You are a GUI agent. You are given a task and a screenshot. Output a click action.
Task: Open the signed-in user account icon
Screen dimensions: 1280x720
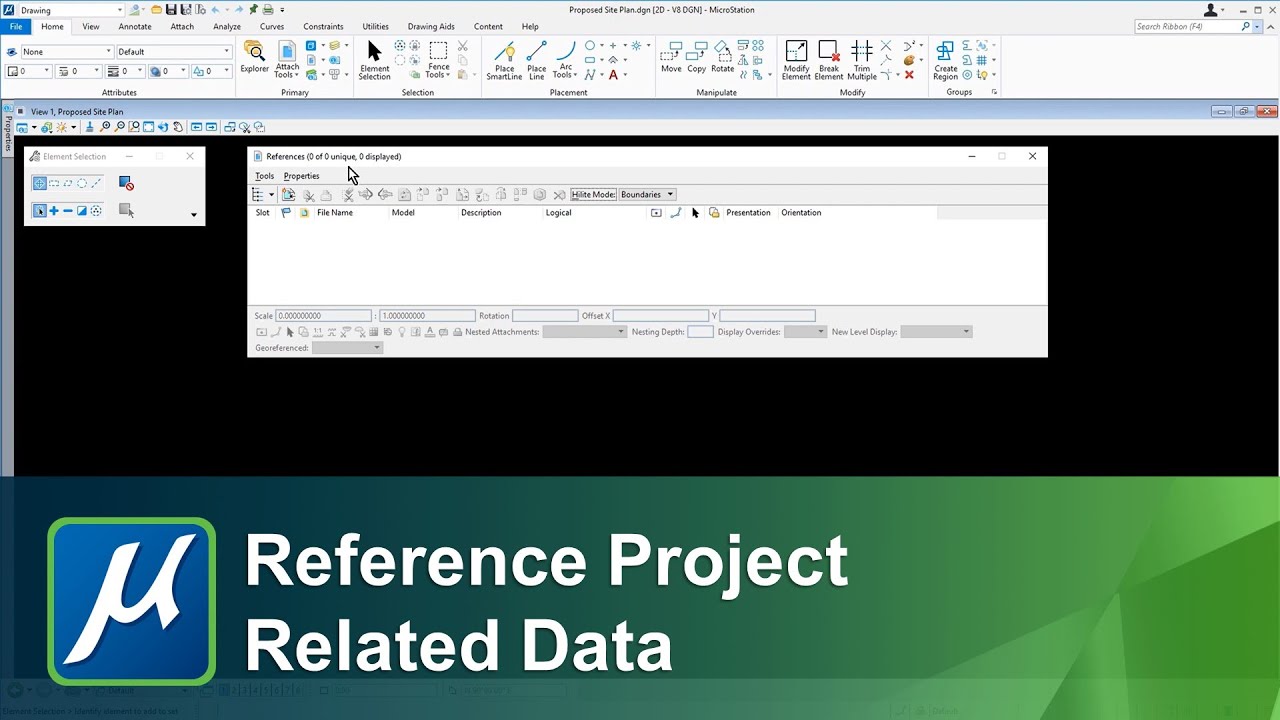tap(1211, 10)
